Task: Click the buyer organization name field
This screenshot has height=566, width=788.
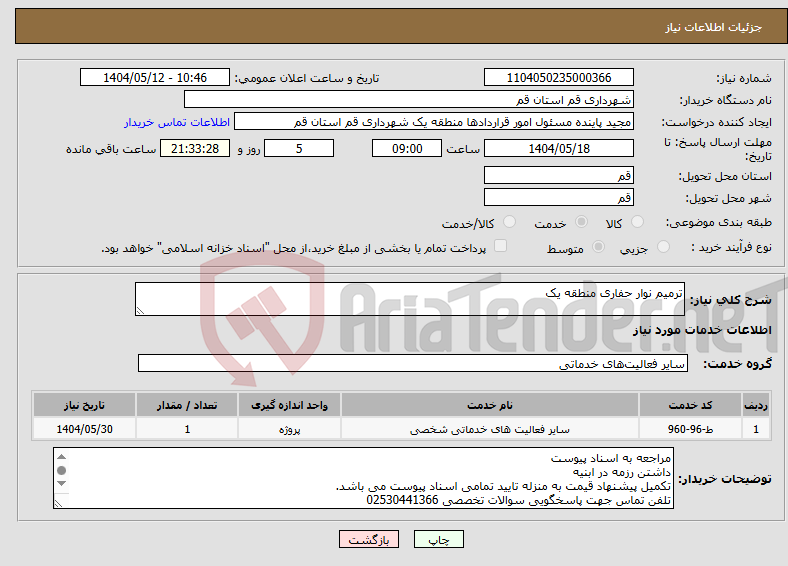Action: (x=409, y=100)
